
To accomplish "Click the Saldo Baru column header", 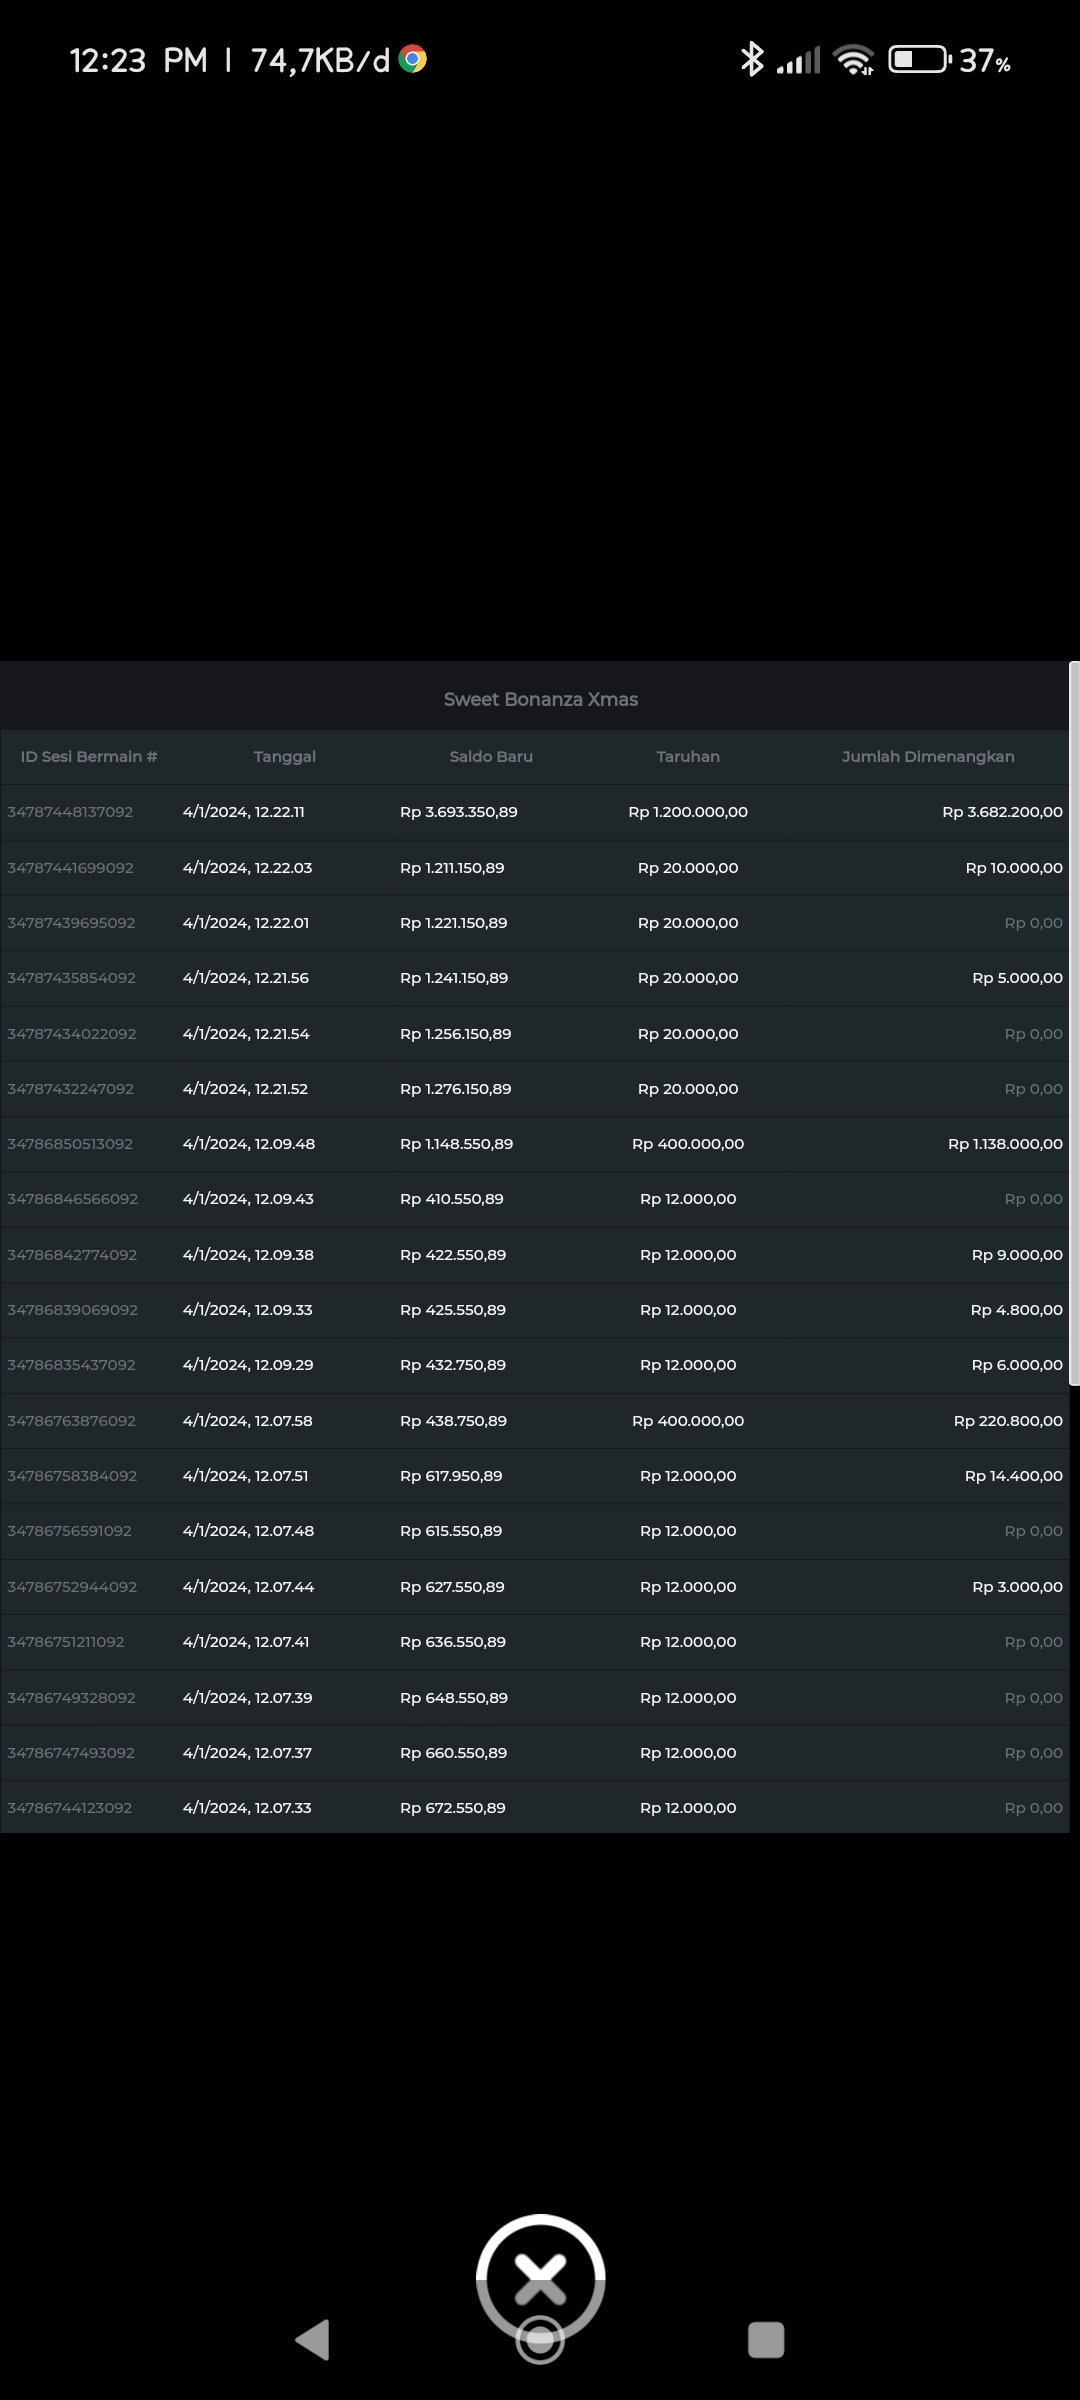I will [491, 757].
